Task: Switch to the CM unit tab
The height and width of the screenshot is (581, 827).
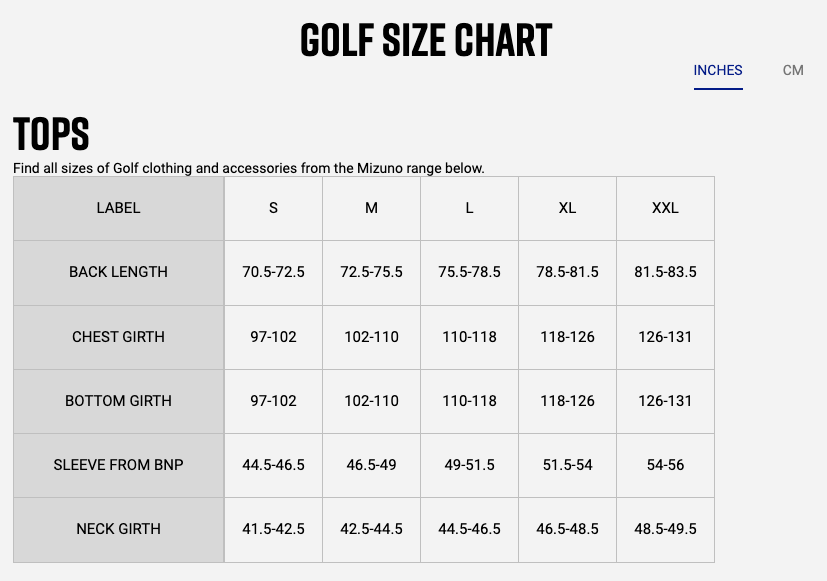Action: 793,70
